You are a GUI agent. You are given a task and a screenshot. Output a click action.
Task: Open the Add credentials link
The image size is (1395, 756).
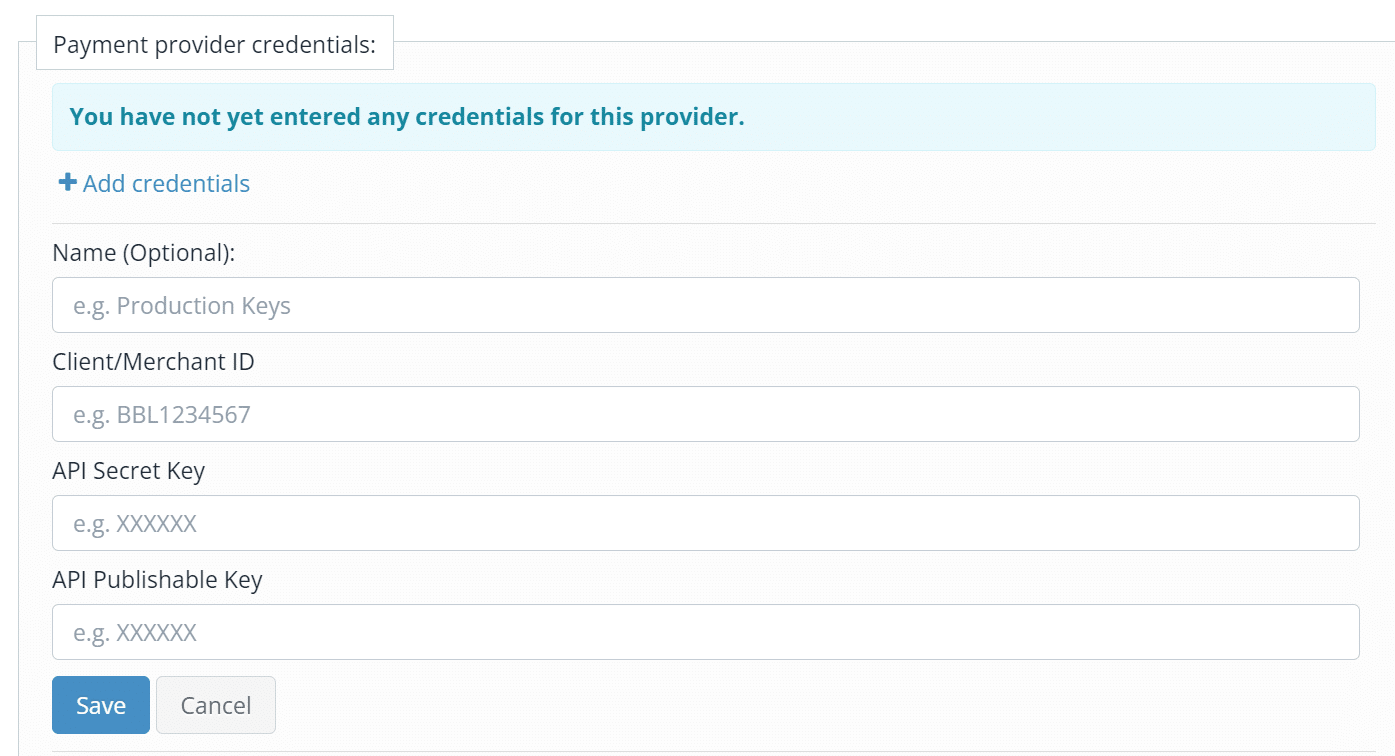(x=155, y=184)
